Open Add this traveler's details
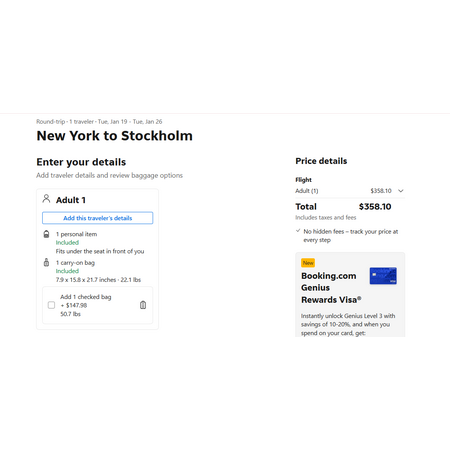Viewport: 450px width, 450px height. pos(98,218)
